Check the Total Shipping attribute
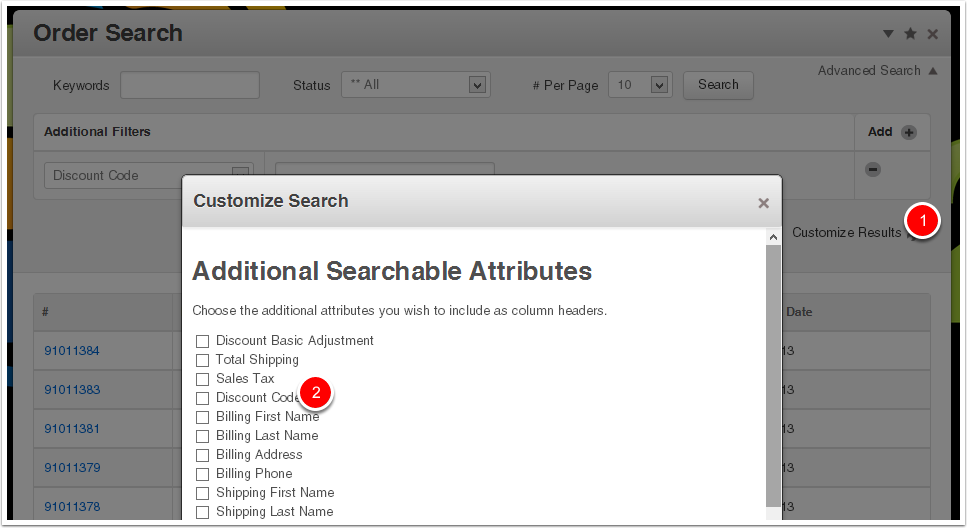 (x=203, y=360)
